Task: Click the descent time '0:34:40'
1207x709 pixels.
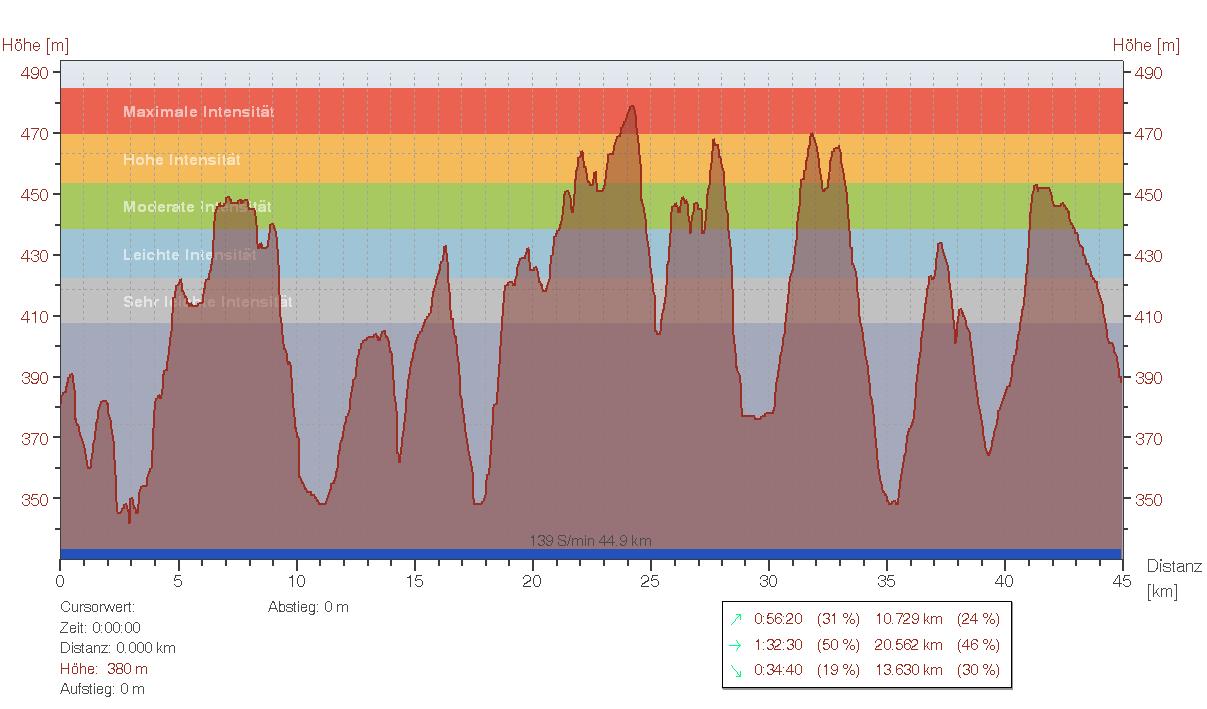Action: (x=778, y=671)
